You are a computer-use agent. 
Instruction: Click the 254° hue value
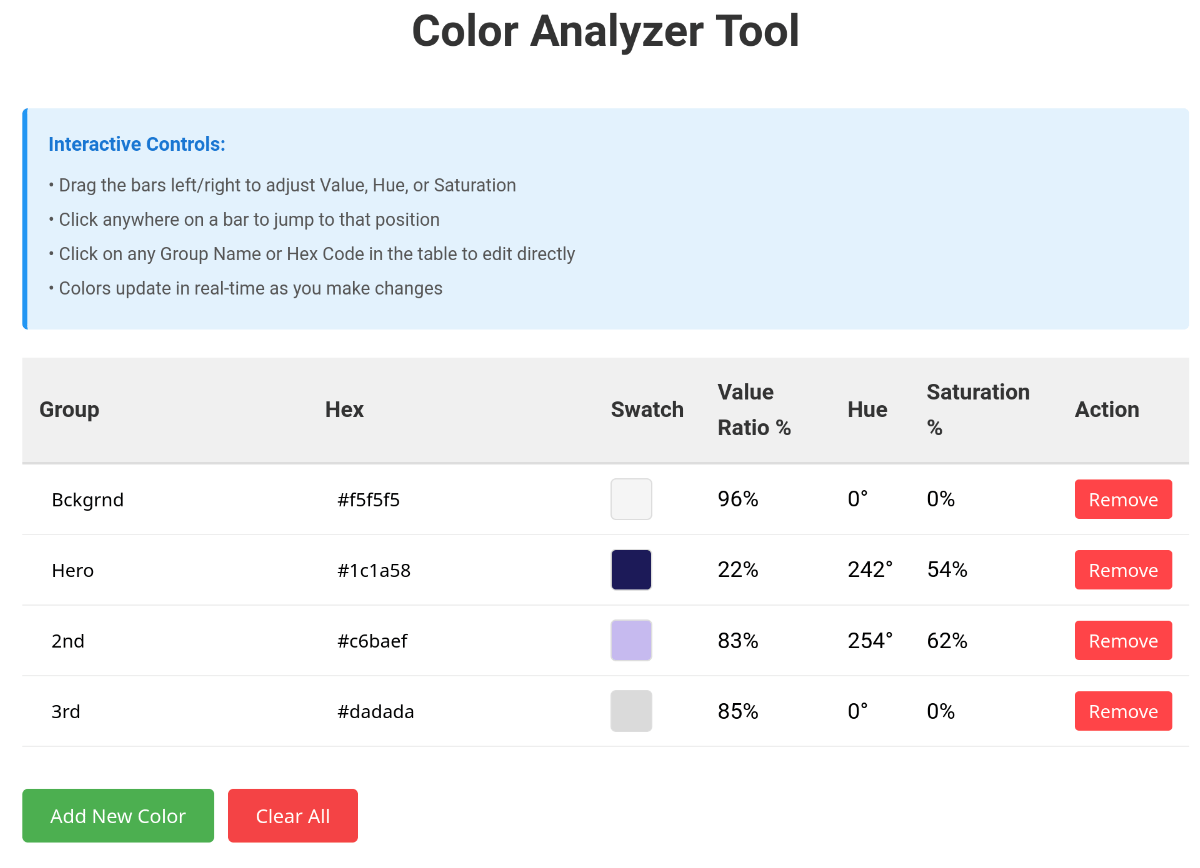click(x=870, y=641)
